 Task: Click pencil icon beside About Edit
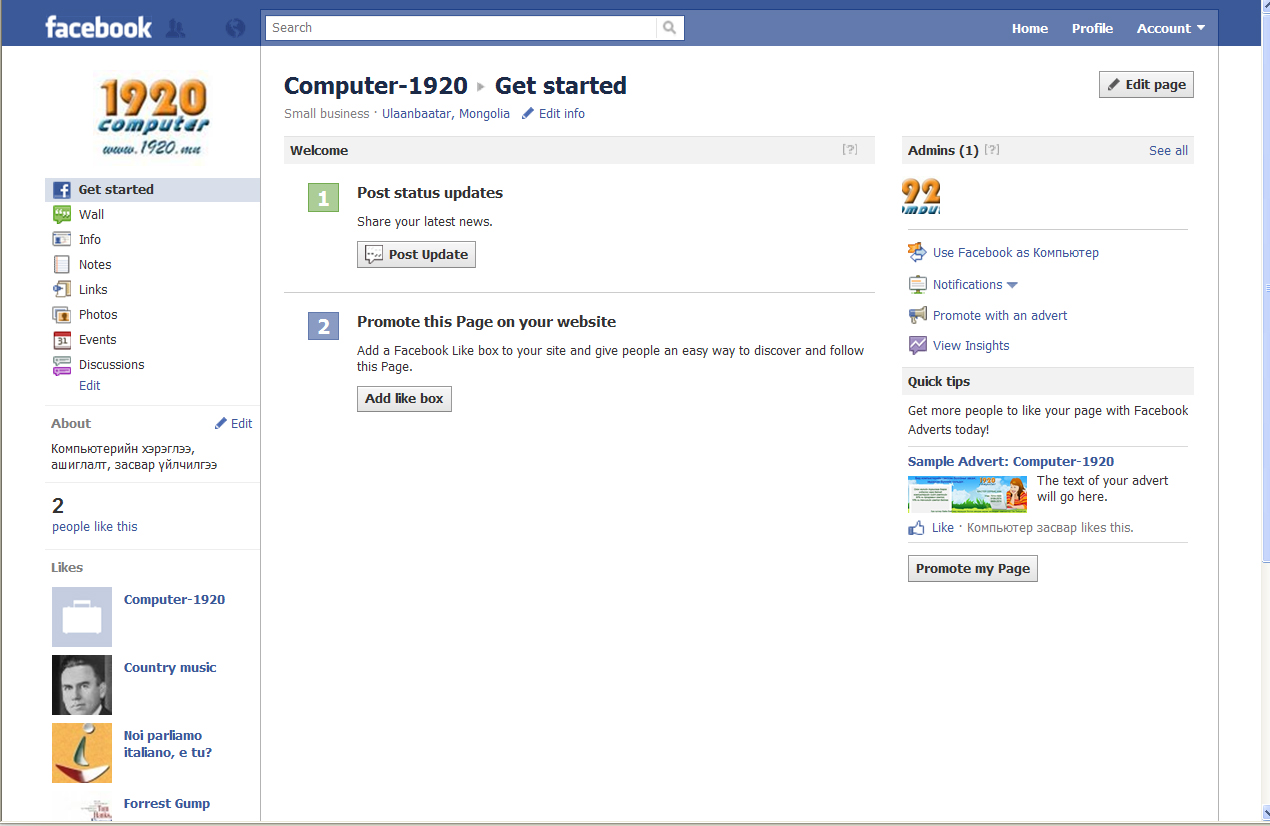click(x=221, y=424)
